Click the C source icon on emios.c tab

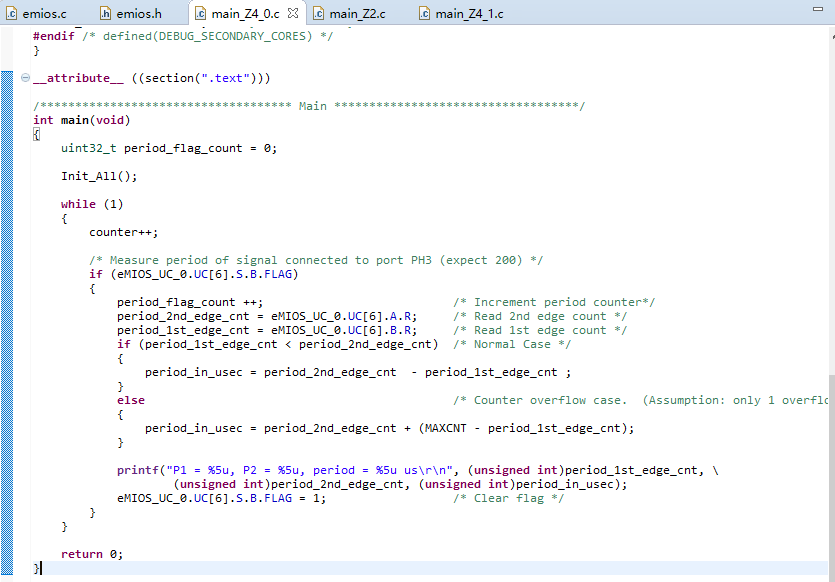coord(10,13)
